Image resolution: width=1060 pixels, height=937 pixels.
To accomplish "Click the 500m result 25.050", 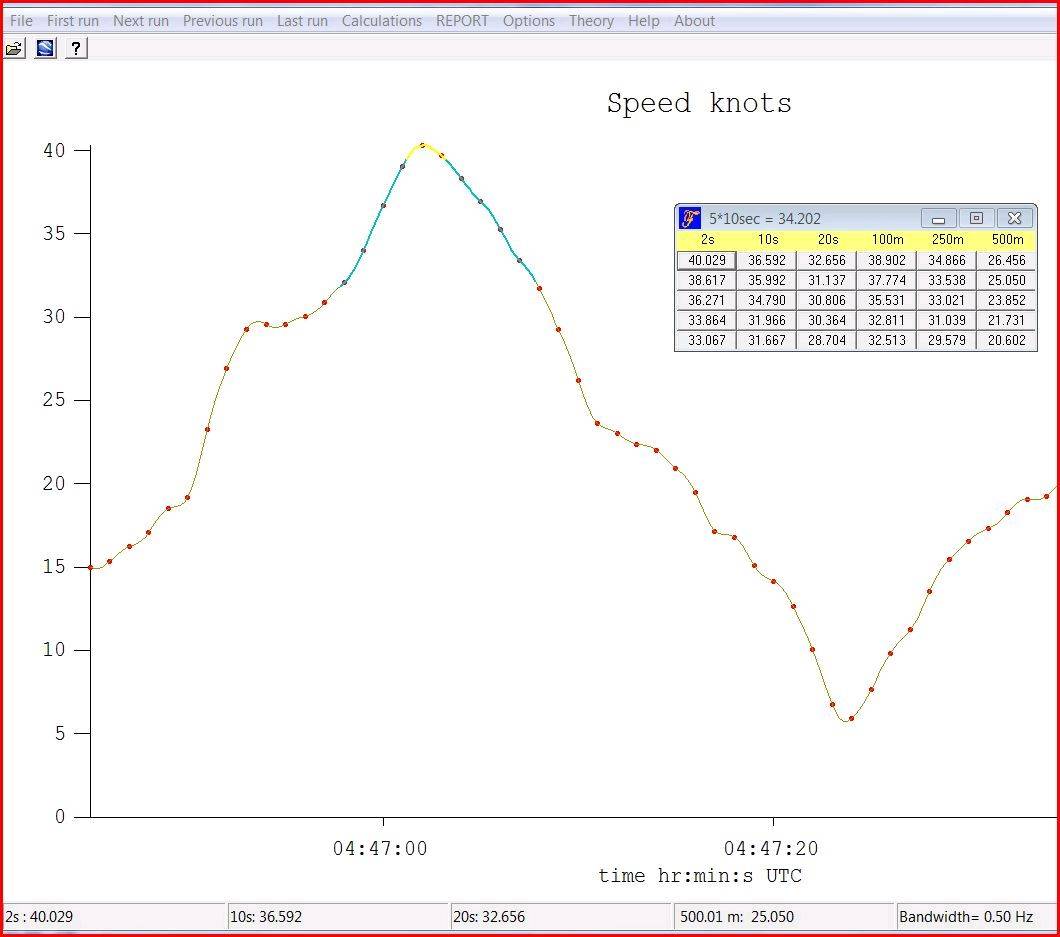I will 1006,280.
